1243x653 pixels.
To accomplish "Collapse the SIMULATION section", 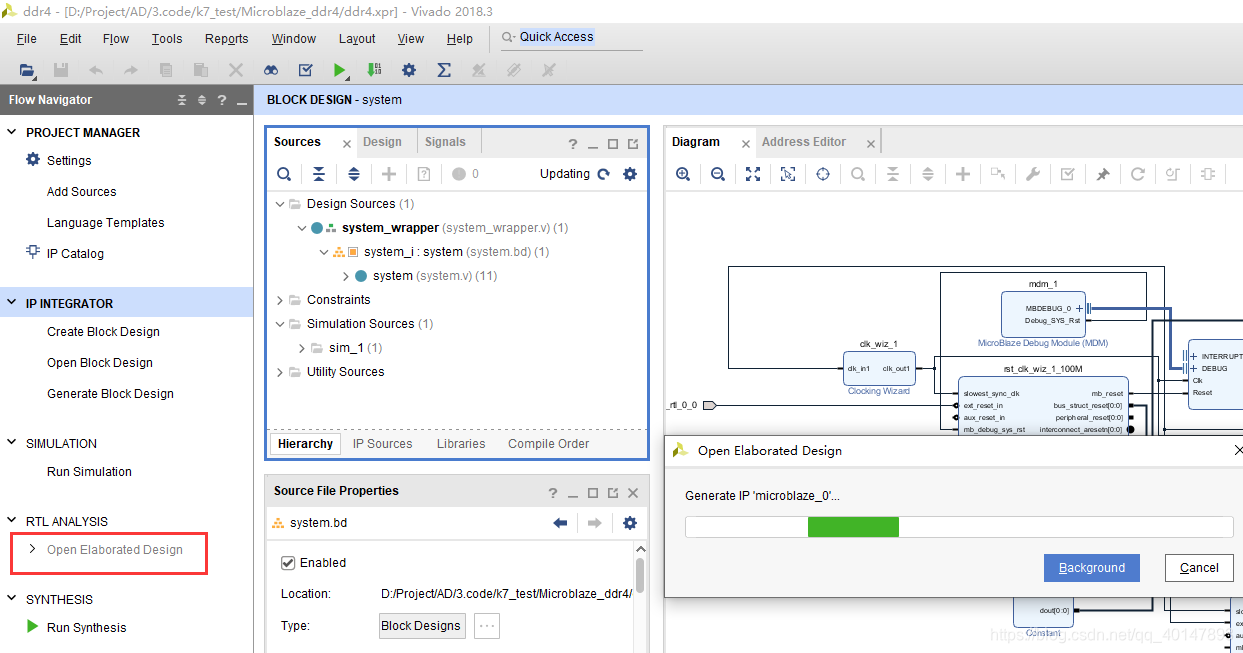I will pyautogui.click(x=12, y=443).
